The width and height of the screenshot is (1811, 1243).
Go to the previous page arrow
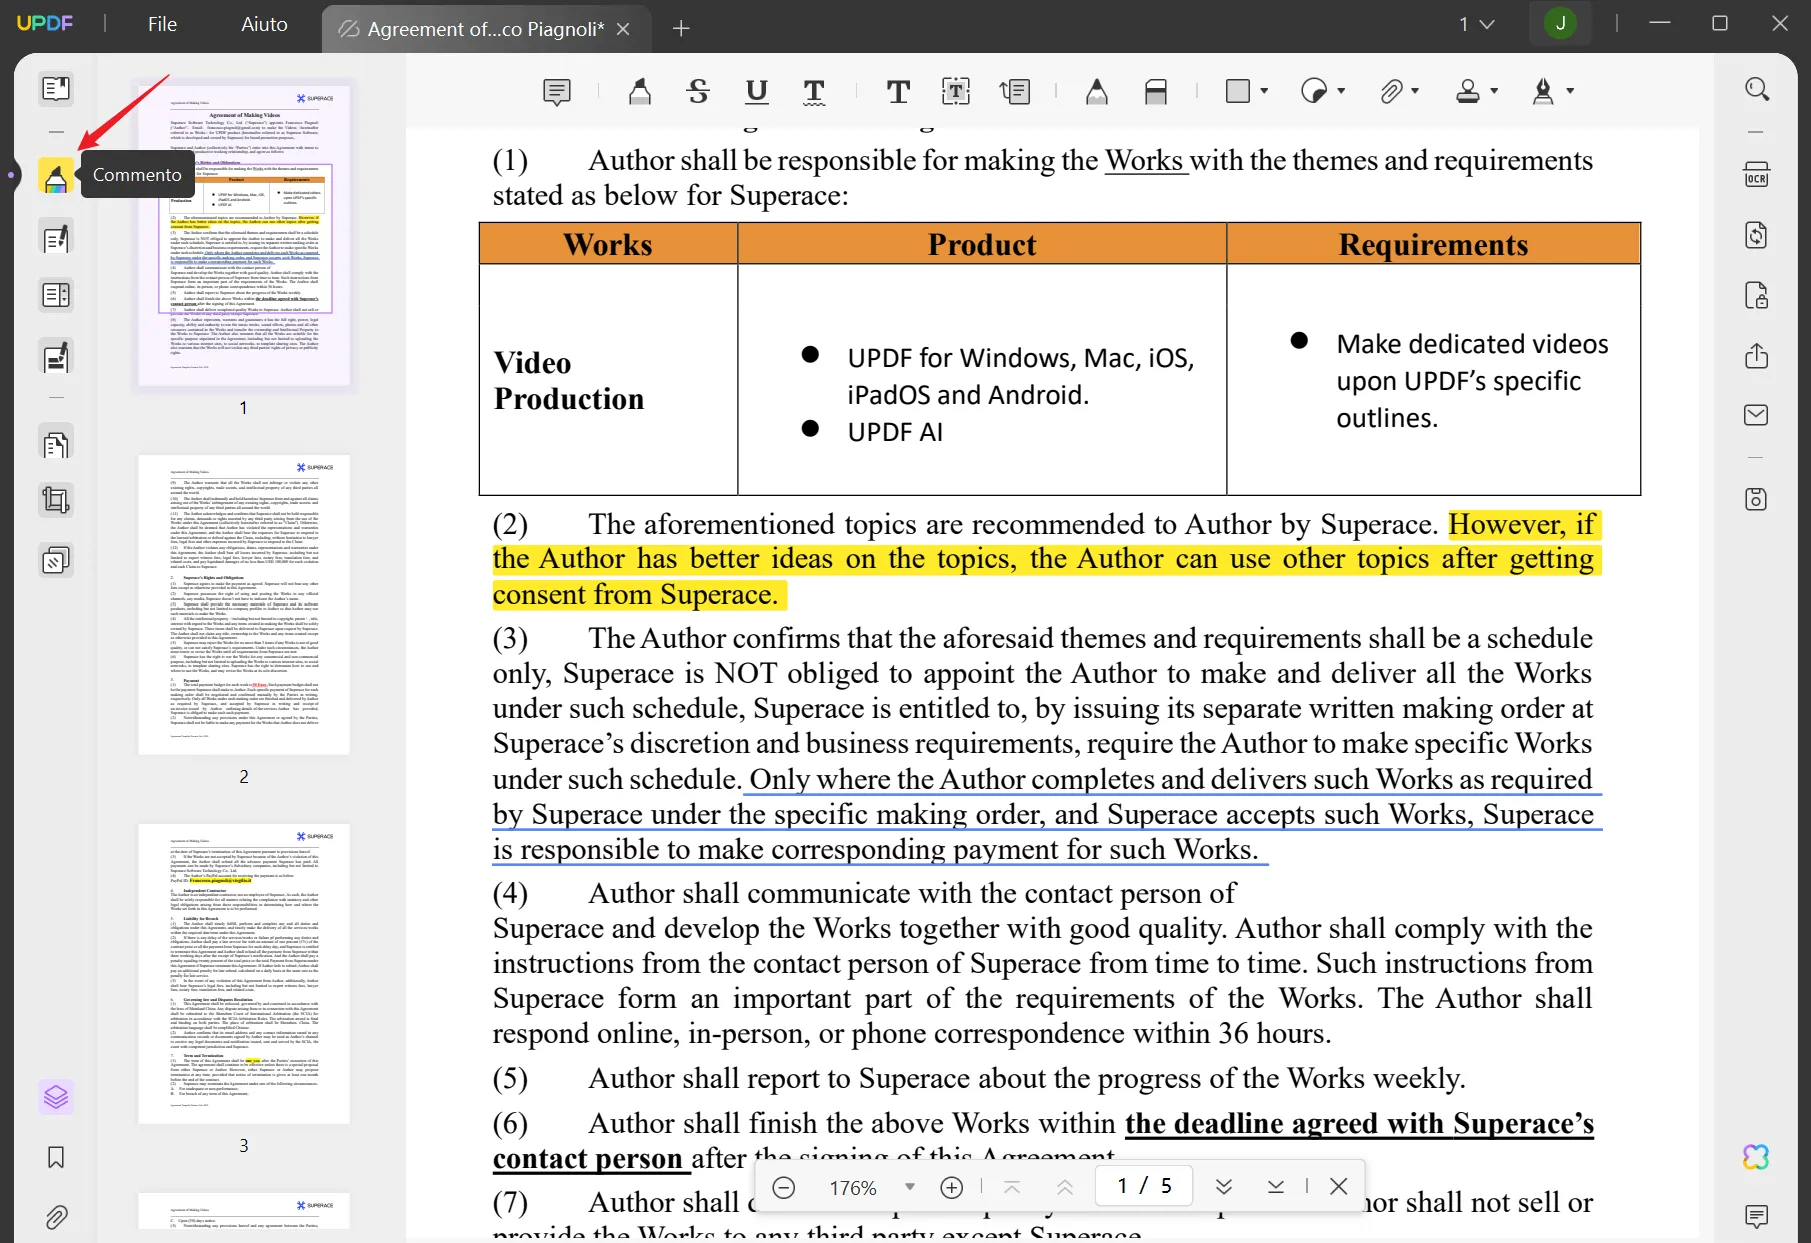(x=1065, y=1187)
